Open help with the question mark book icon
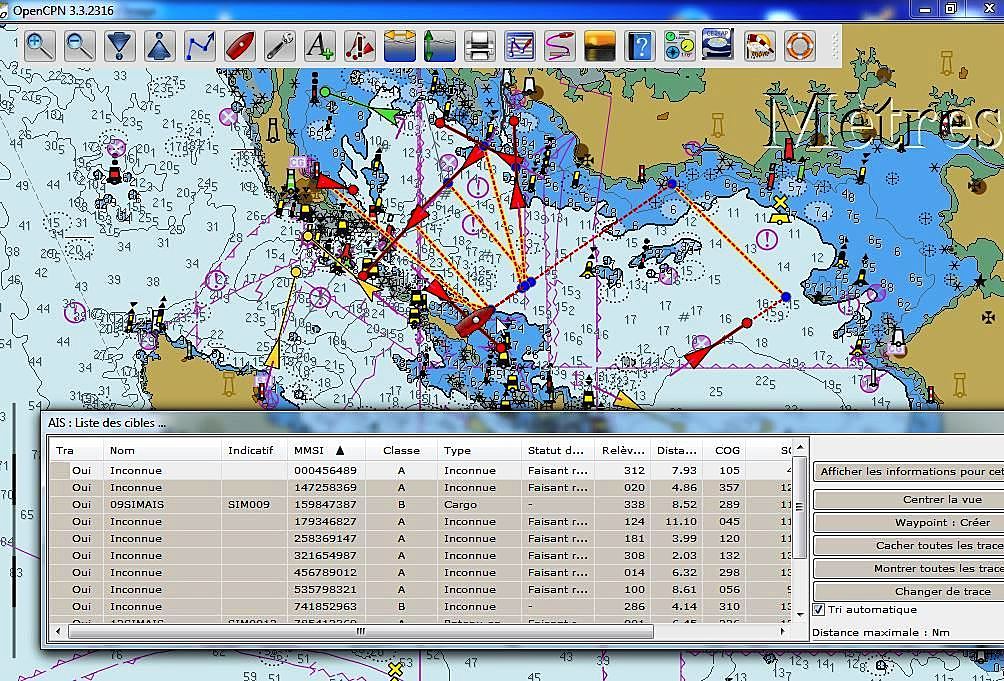The height and width of the screenshot is (681, 1004). pyautogui.click(x=640, y=46)
